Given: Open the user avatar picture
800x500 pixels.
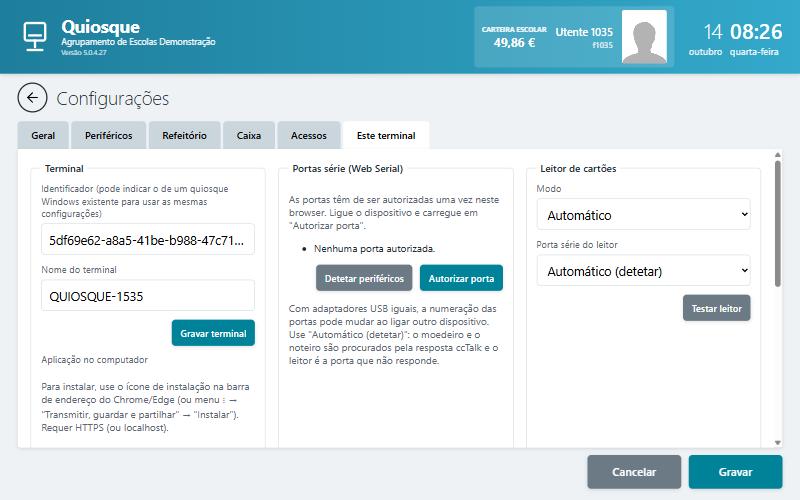Looking at the screenshot, I should coord(644,37).
